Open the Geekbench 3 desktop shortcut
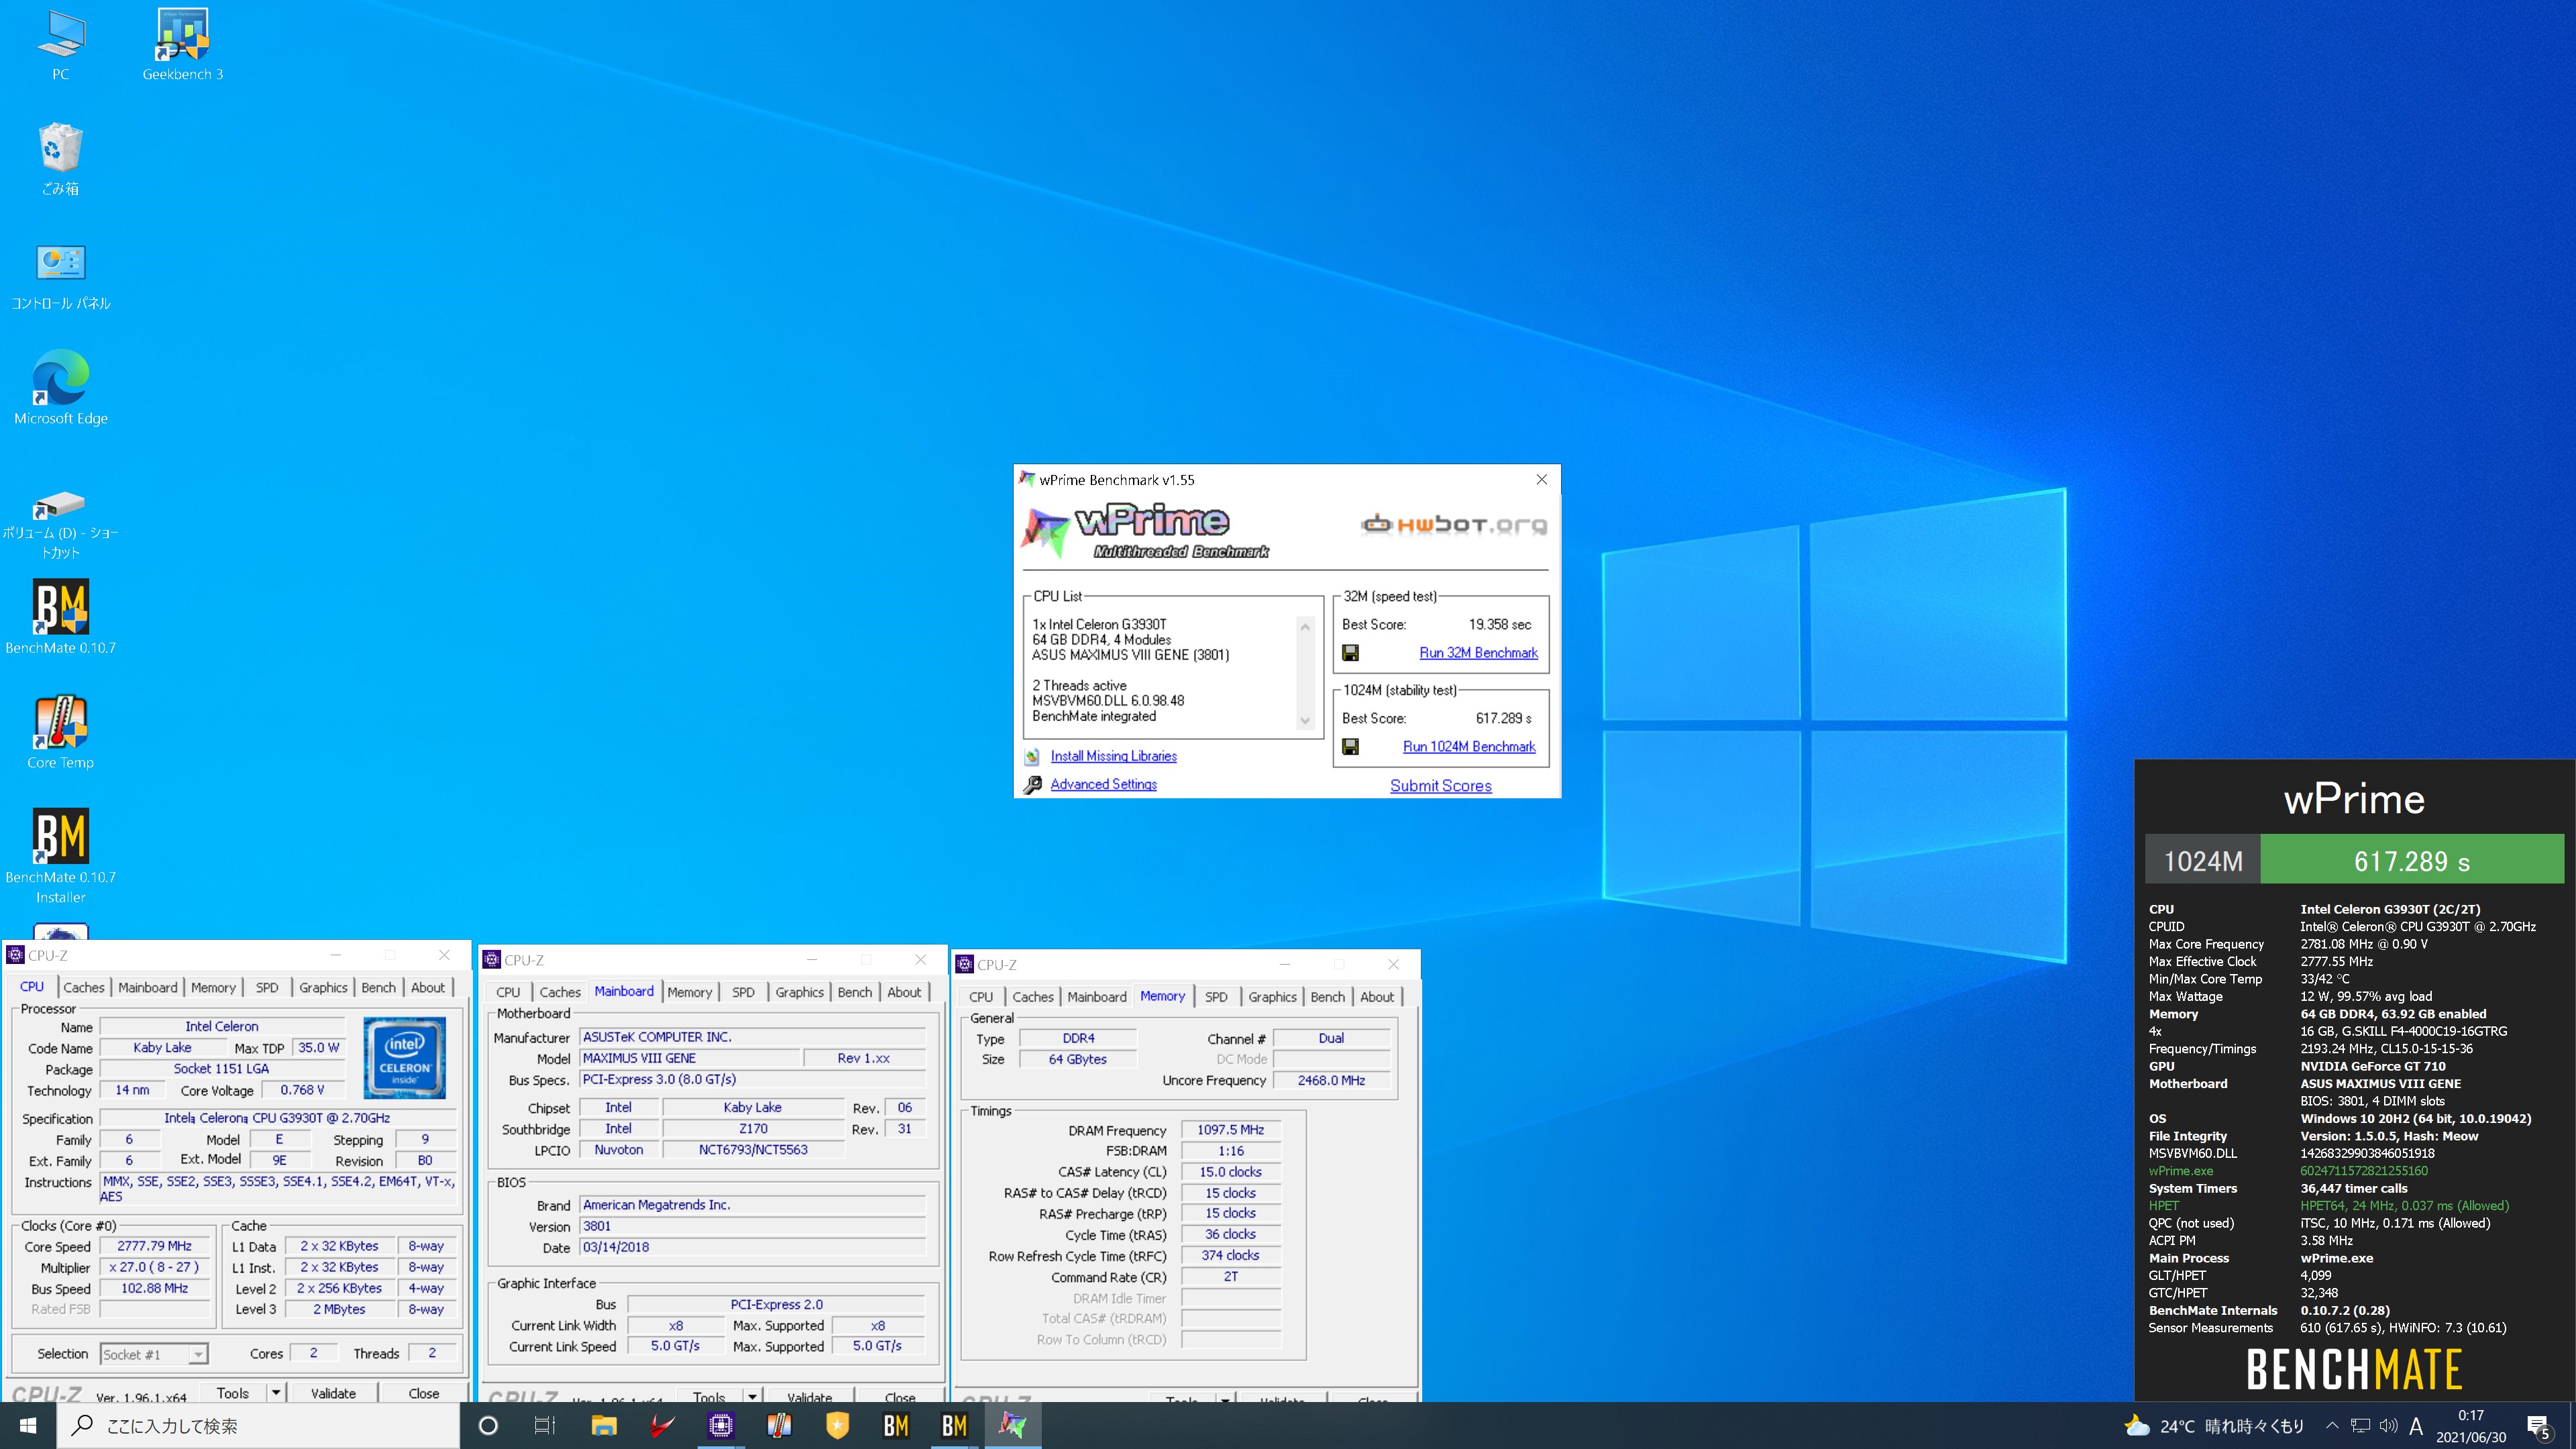Viewport: 2576px width, 1449px height. pos(182,45)
